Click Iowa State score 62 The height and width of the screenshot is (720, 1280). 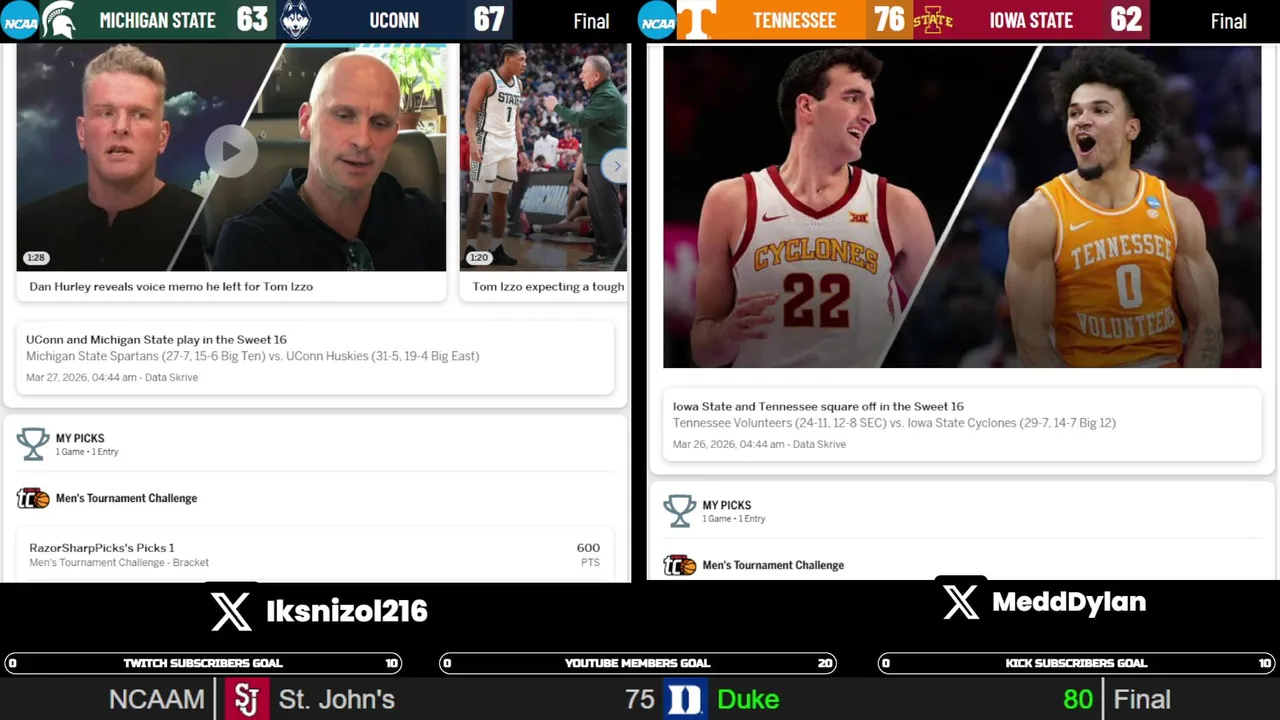point(1126,20)
